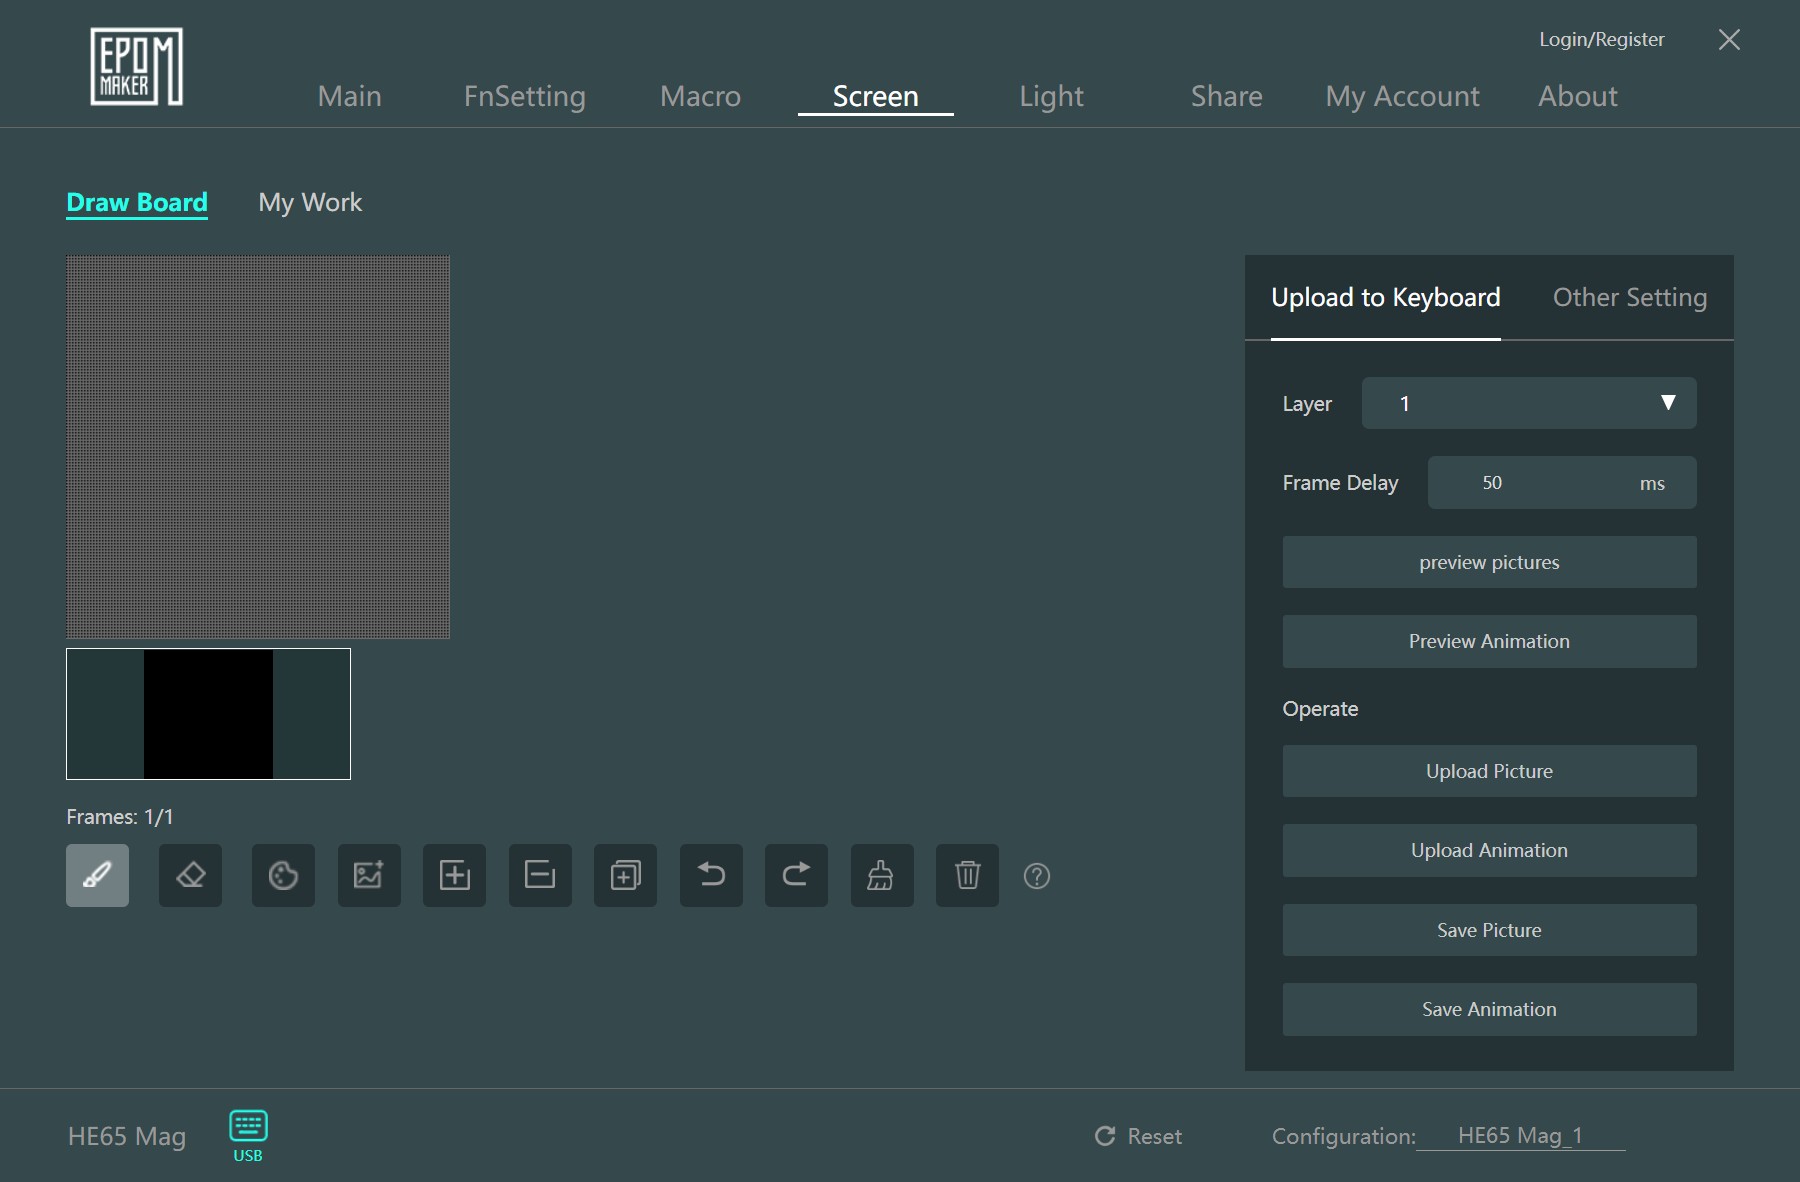Screen dimensions: 1800x1182
Task: Select the frame 1 thumbnail
Action: click(208, 714)
